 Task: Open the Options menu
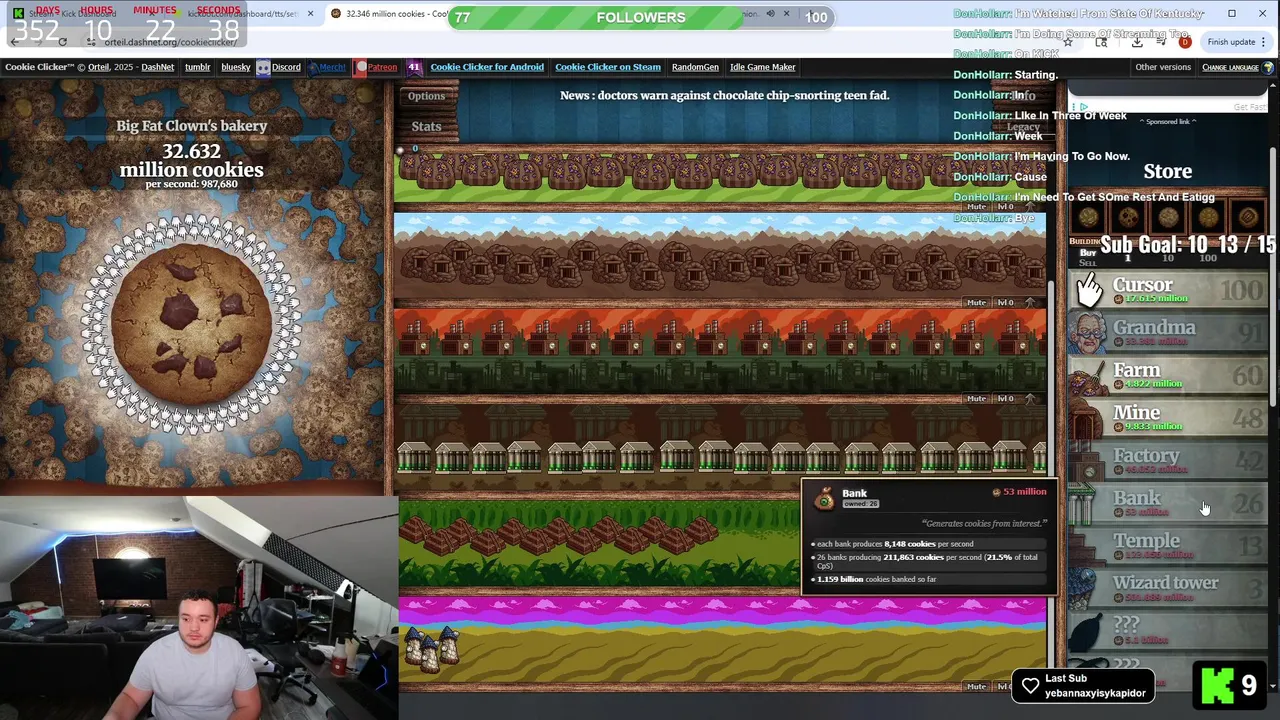426,96
